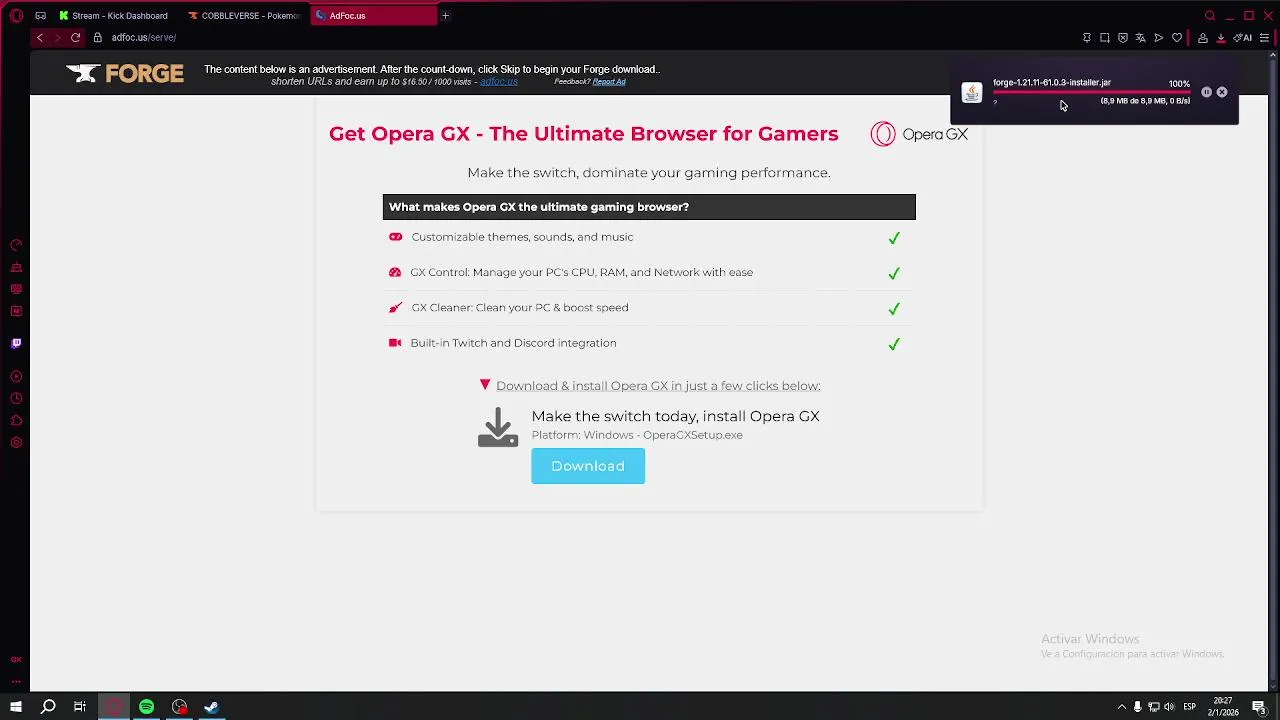1280x720 pixels.
Task: Open the tab search magnifier icon
Action: (x=1210, y=16)
